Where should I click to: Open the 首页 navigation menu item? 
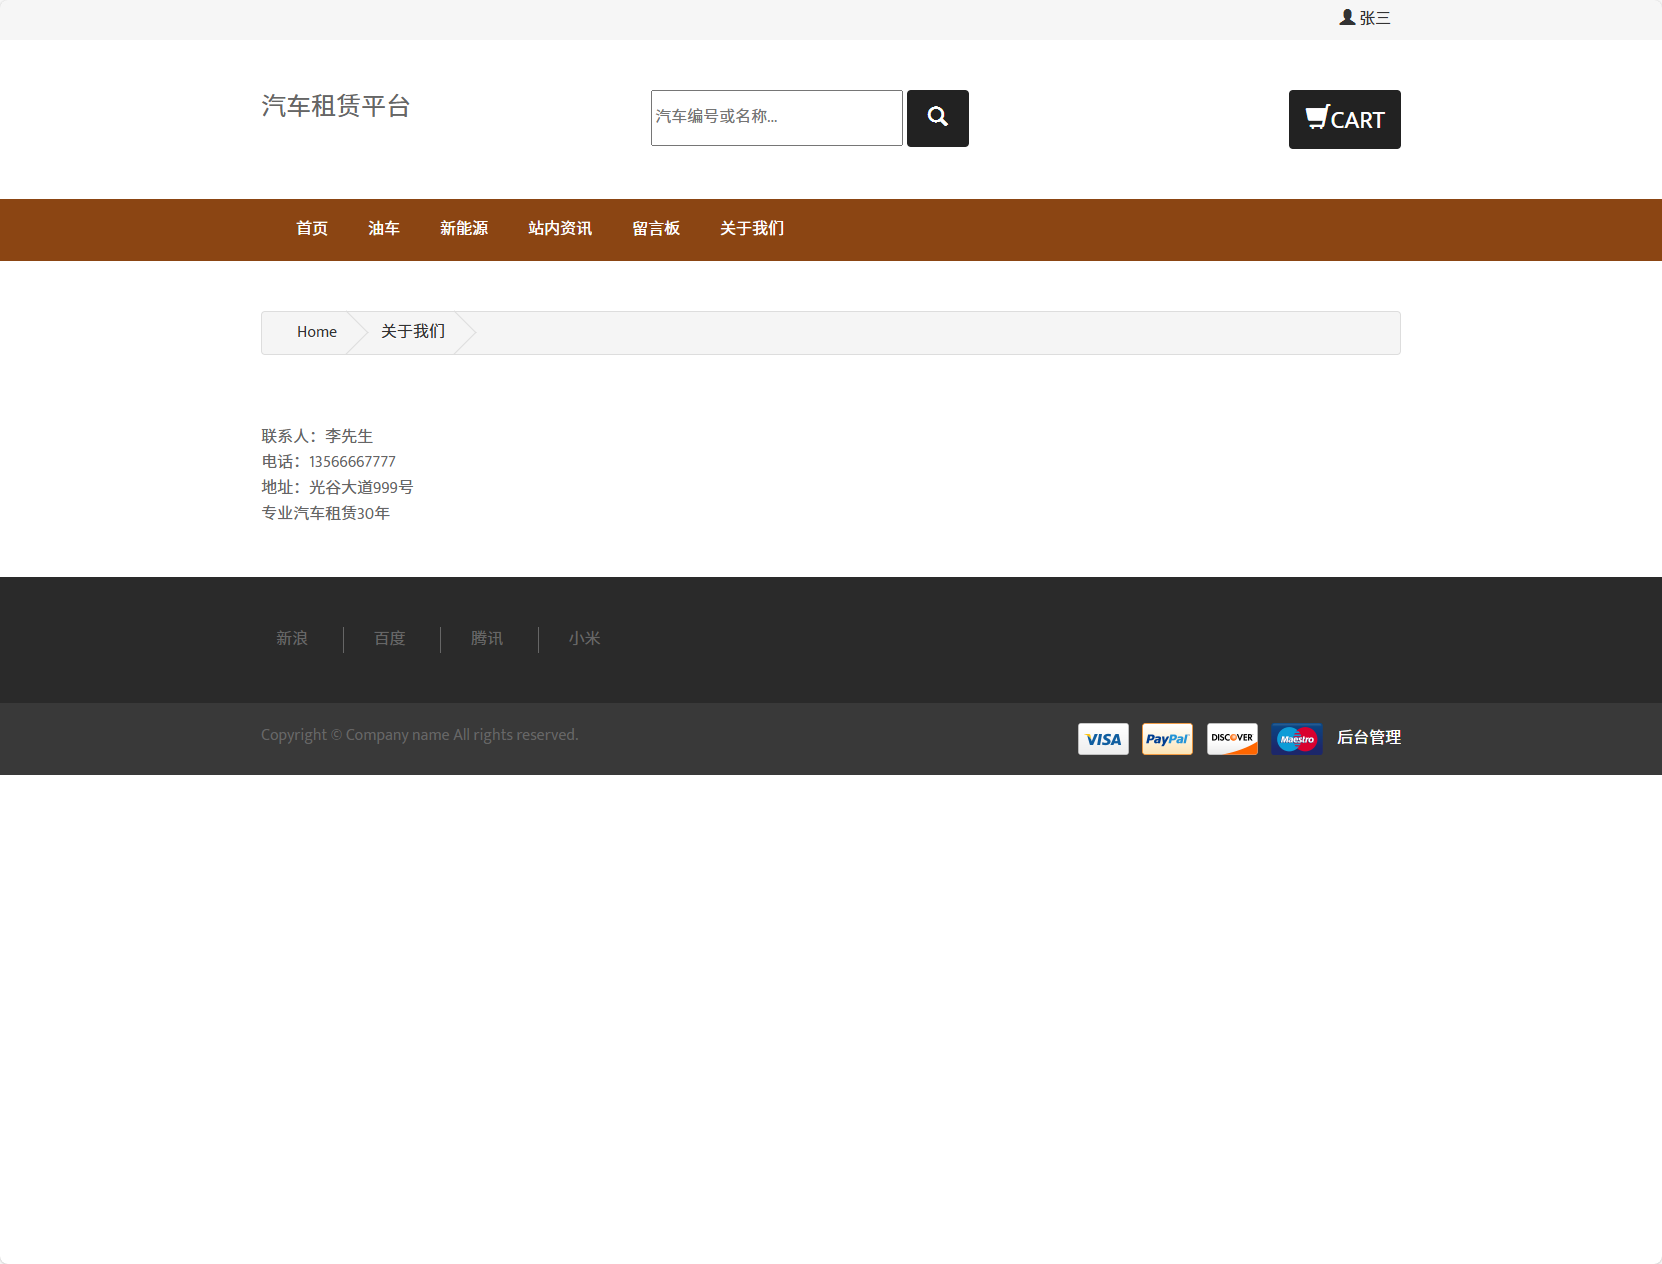coord(310,229)
